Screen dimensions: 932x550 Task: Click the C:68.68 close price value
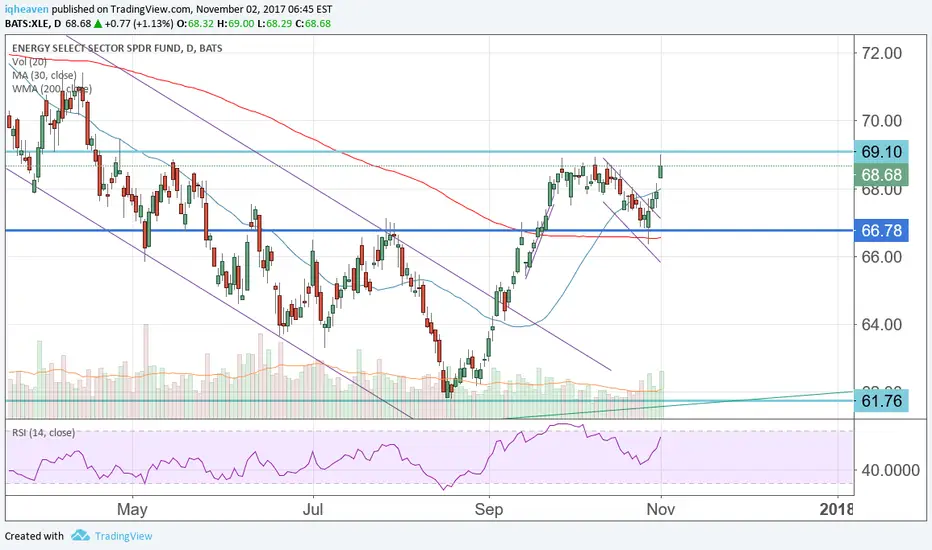point(313,24)
